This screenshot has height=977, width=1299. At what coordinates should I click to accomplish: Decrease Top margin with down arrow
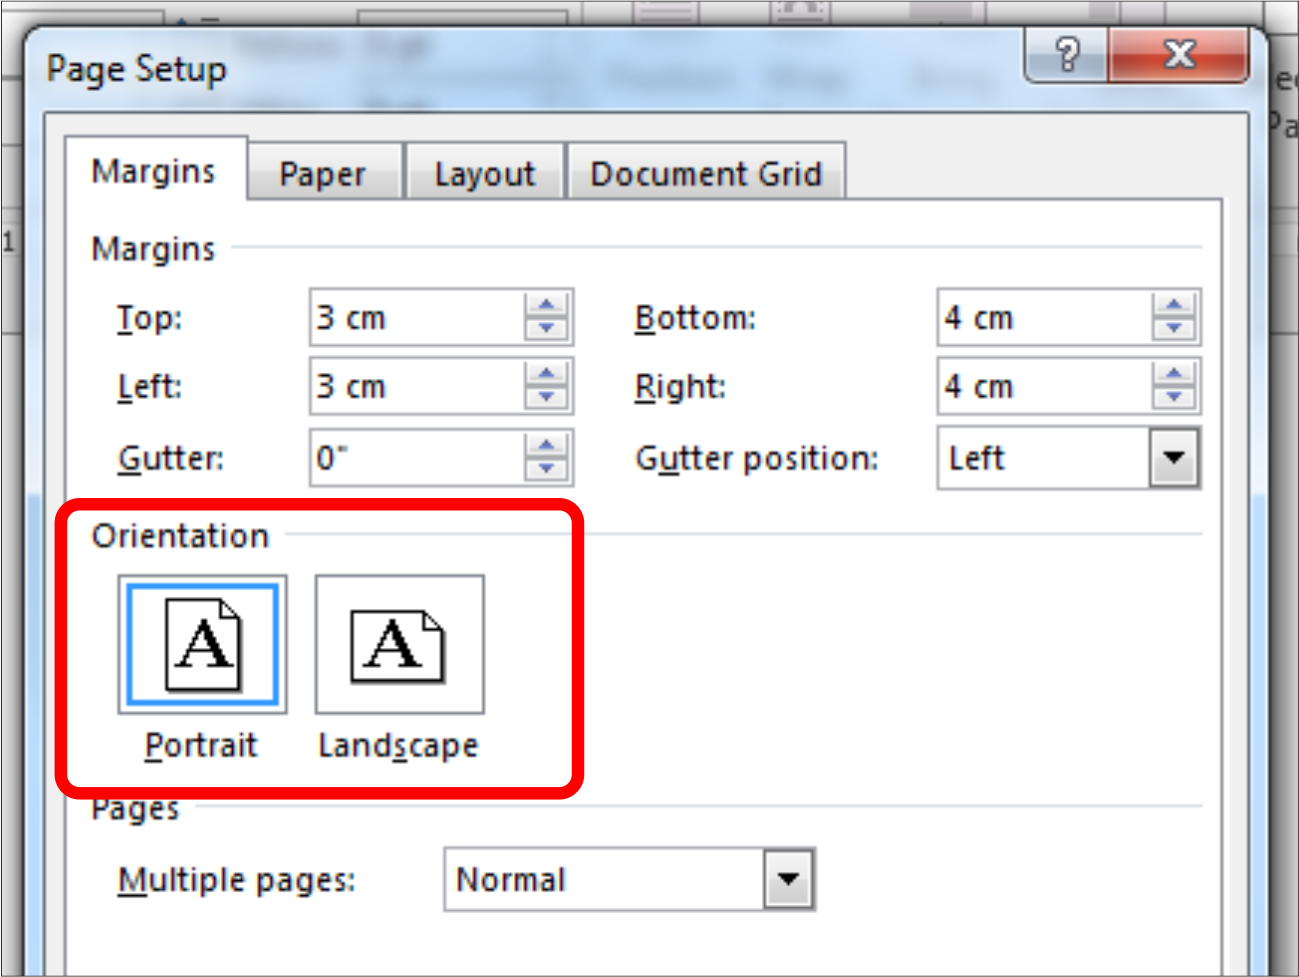(546, 329)
